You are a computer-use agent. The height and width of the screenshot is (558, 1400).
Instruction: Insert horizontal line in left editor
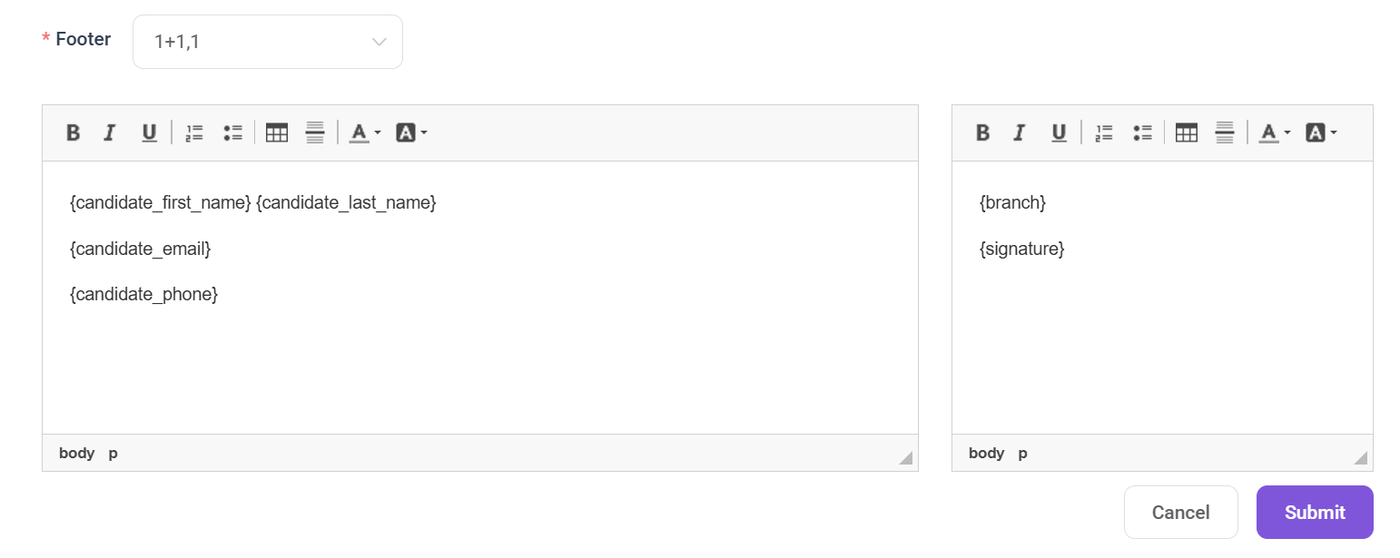pos(315,133)
